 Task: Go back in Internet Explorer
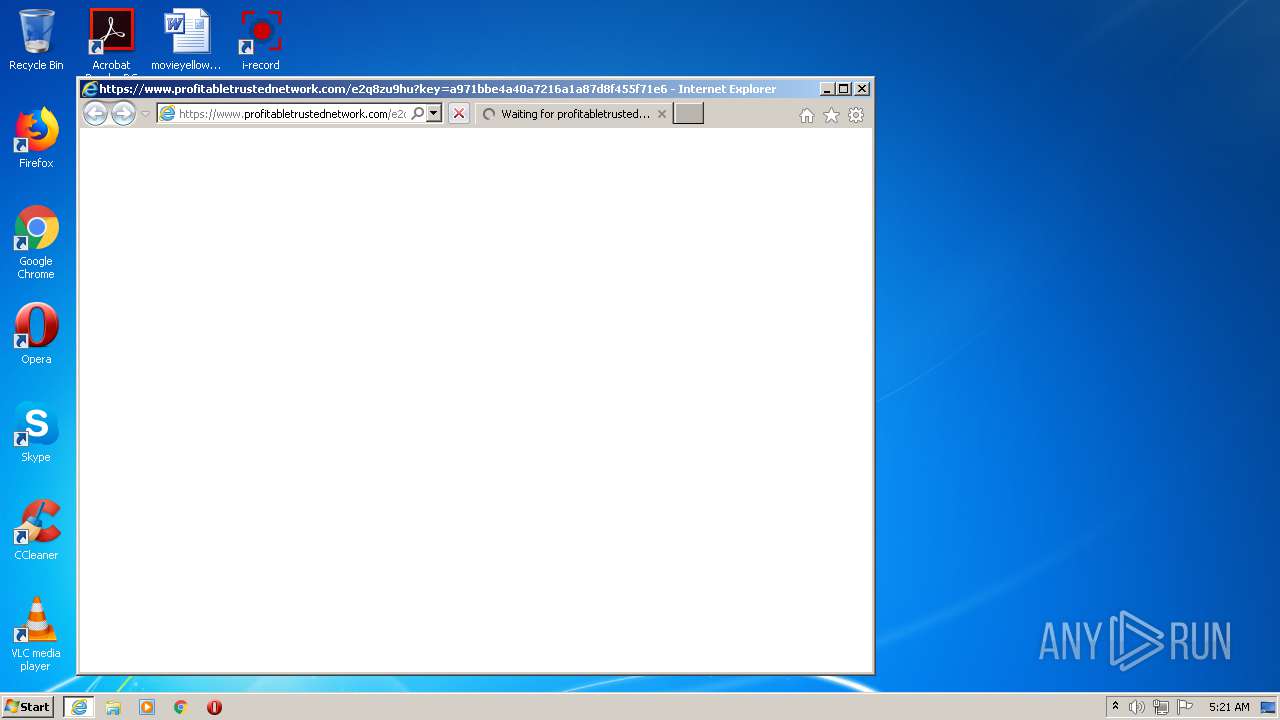[x=95, y=114]
